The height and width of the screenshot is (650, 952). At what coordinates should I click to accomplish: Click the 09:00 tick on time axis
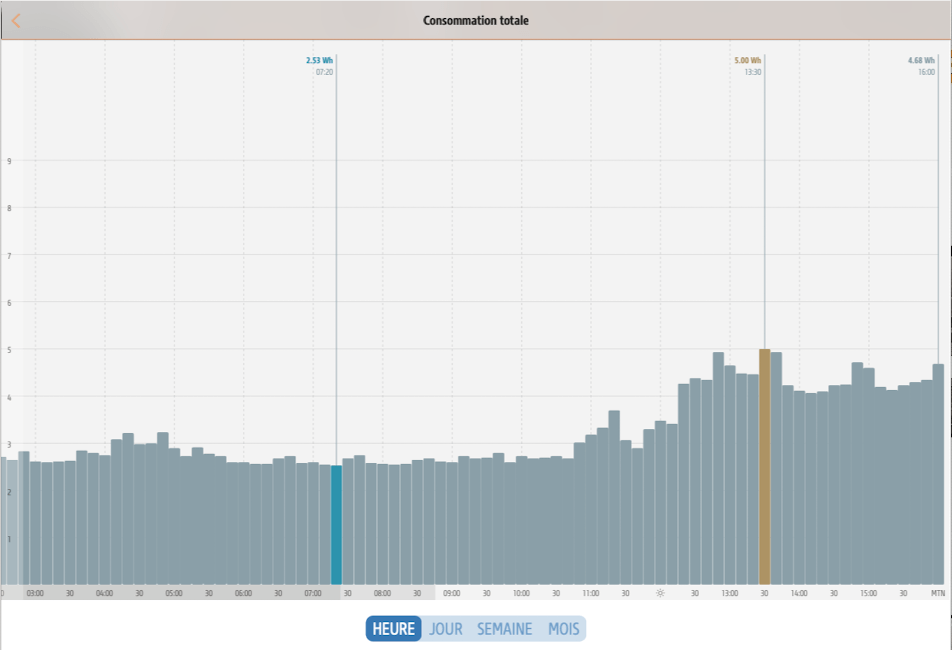(452, 593)
